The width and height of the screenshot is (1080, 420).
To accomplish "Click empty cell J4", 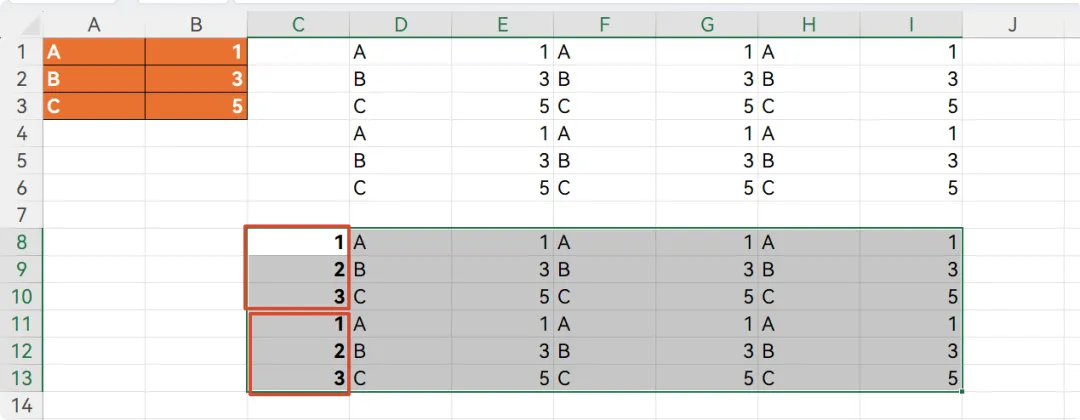I will [x=1012, y=134].
